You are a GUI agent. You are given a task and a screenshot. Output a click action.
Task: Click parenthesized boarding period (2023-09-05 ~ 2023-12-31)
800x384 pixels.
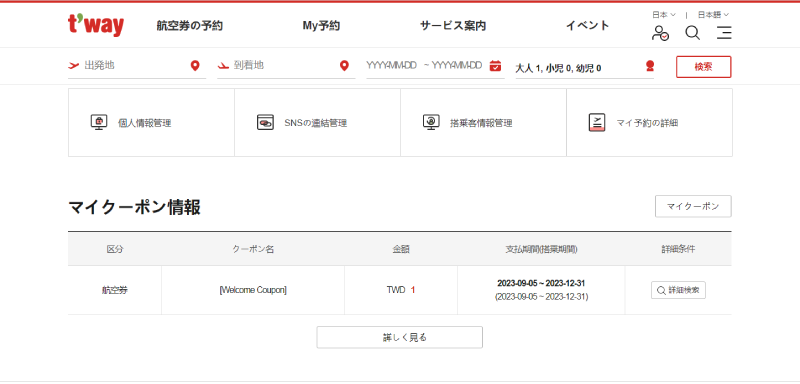[541, 297]
